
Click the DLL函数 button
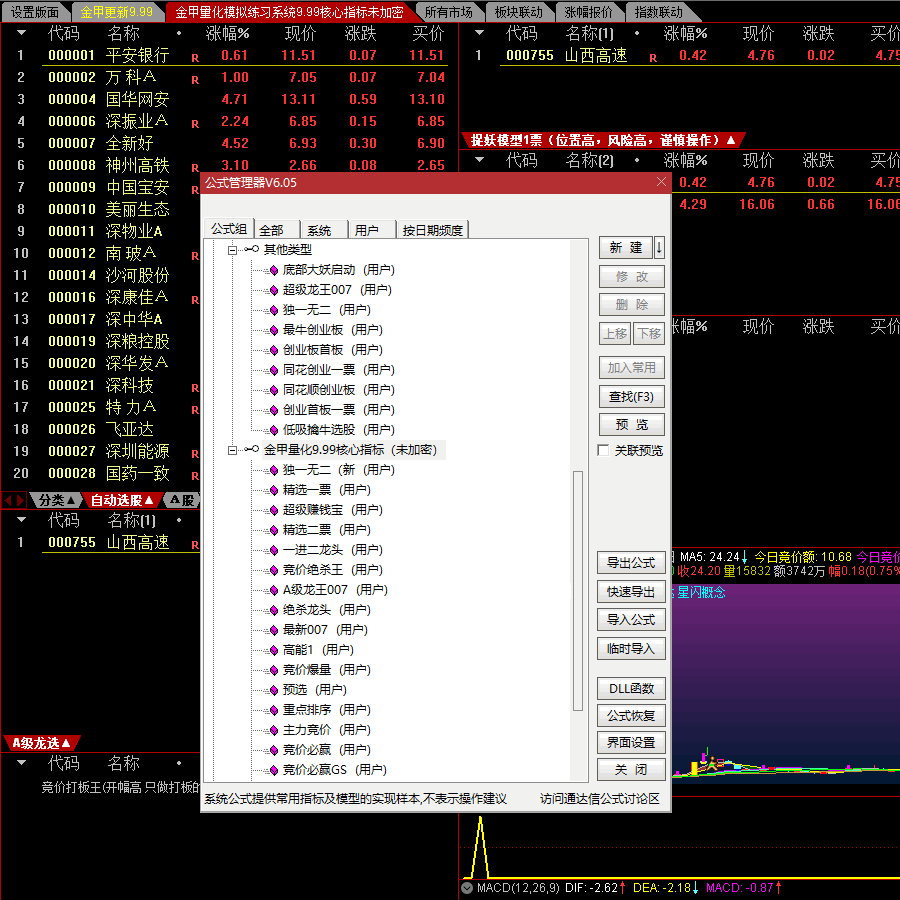coord(631,688)
